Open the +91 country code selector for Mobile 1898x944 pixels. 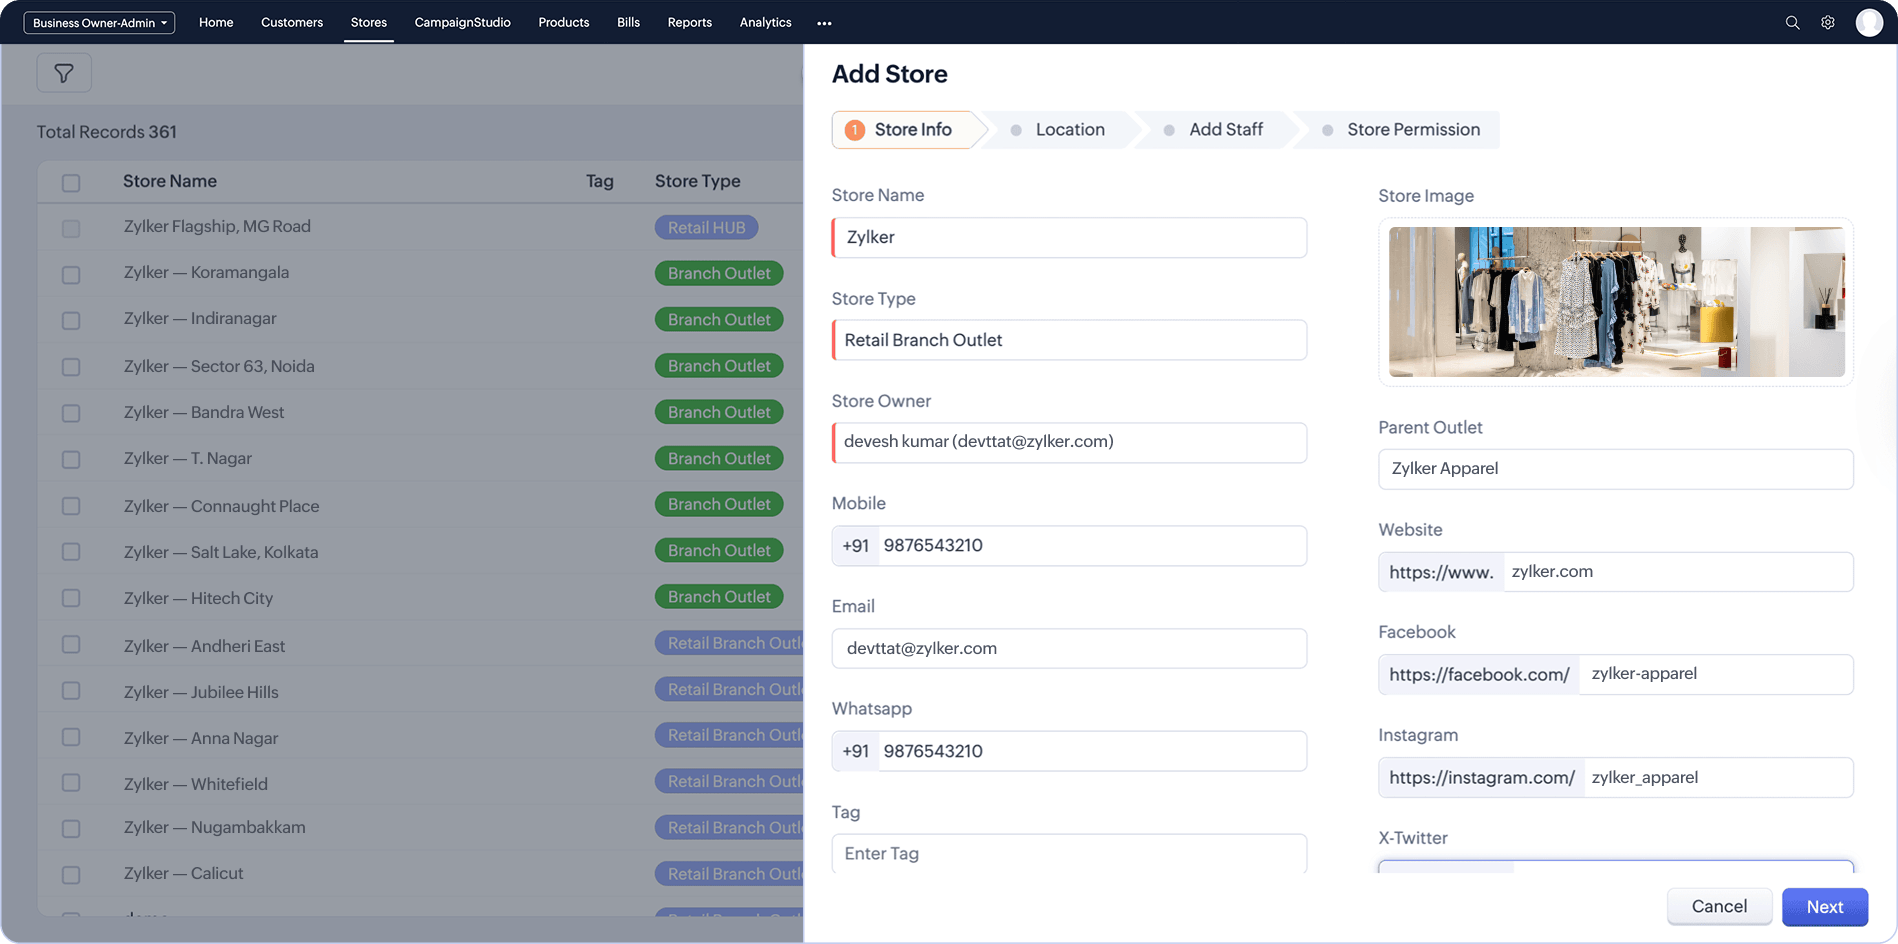point(855,546)
